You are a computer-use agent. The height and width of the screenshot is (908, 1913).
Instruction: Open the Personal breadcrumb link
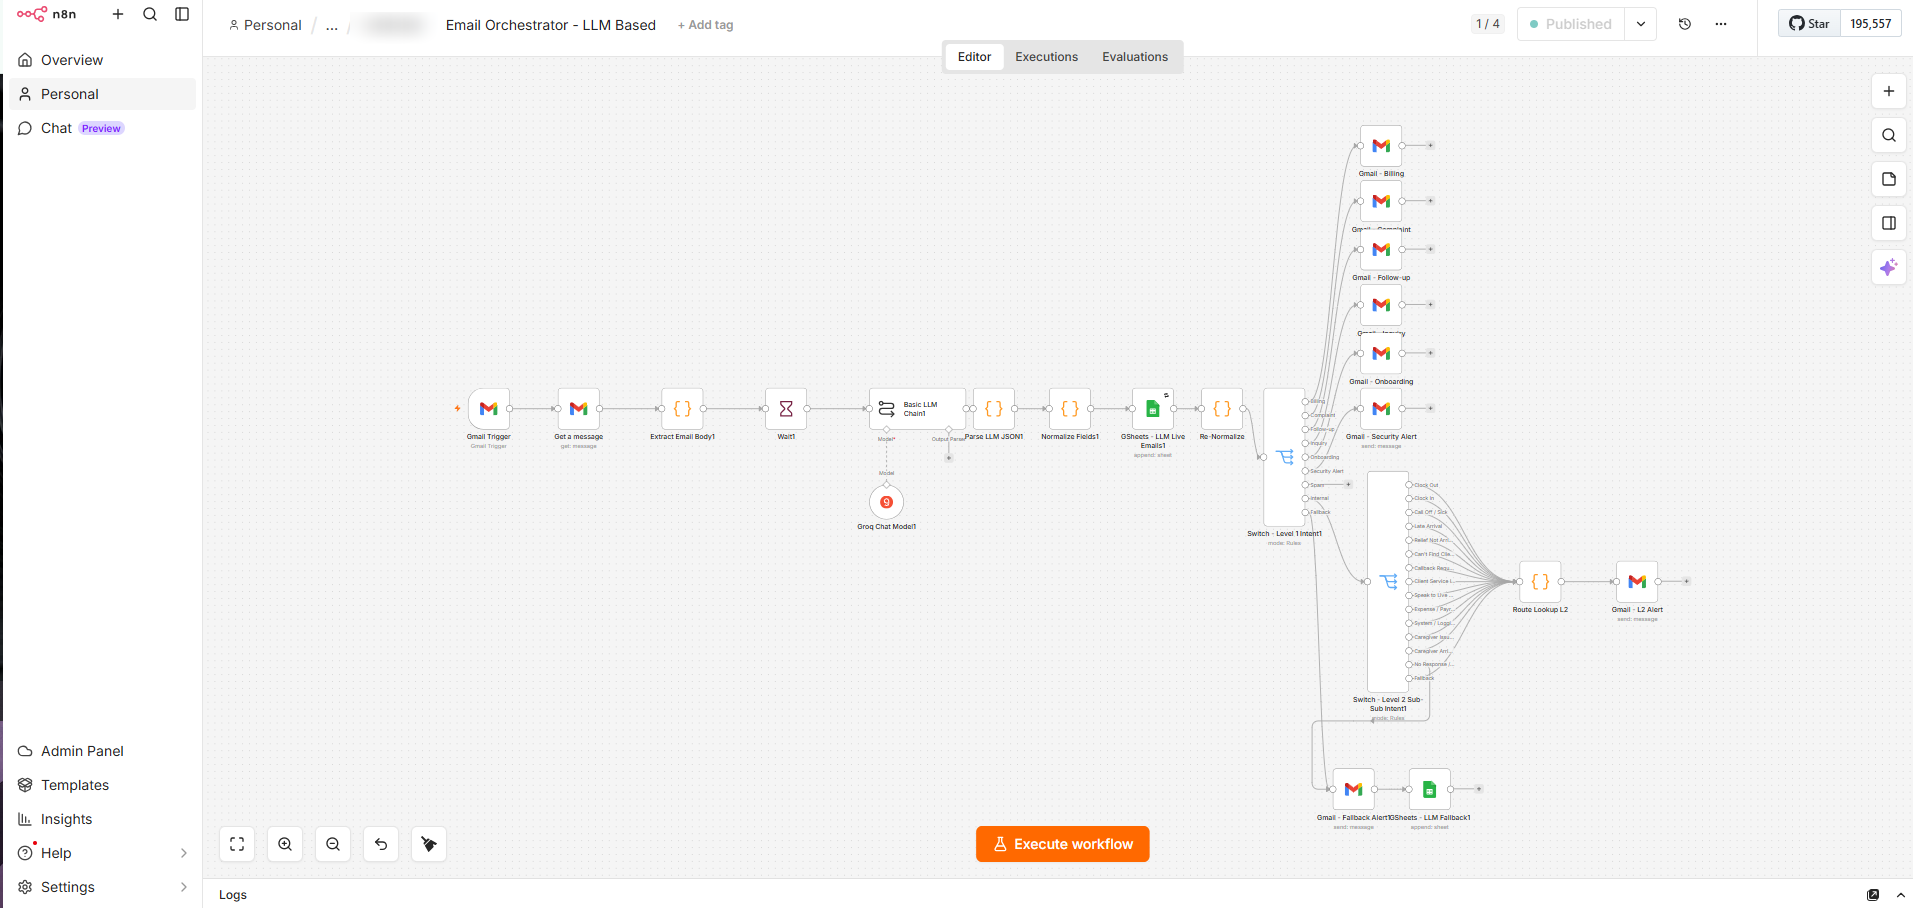(265, 25)
